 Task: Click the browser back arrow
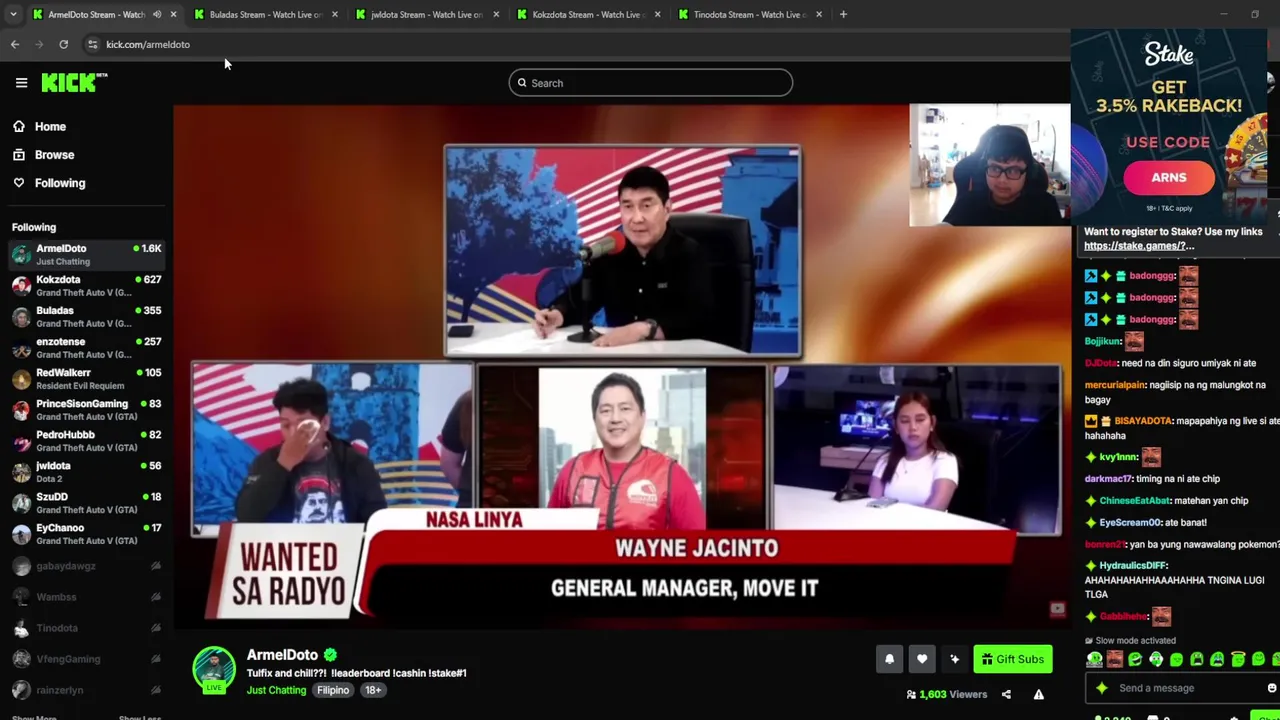coord(15,44)
